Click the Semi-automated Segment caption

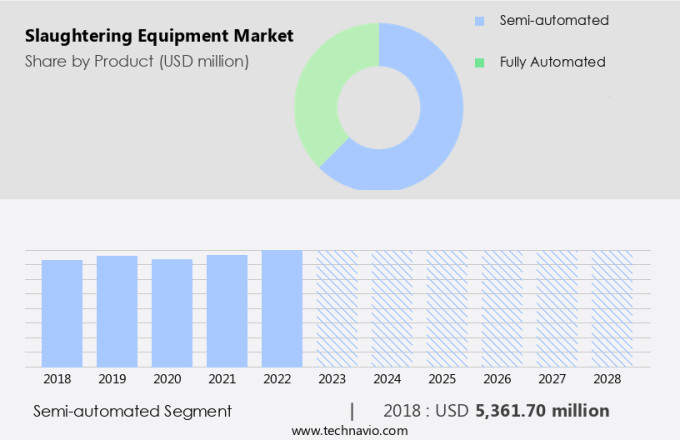pyautogui.click(x=132, y=411)
